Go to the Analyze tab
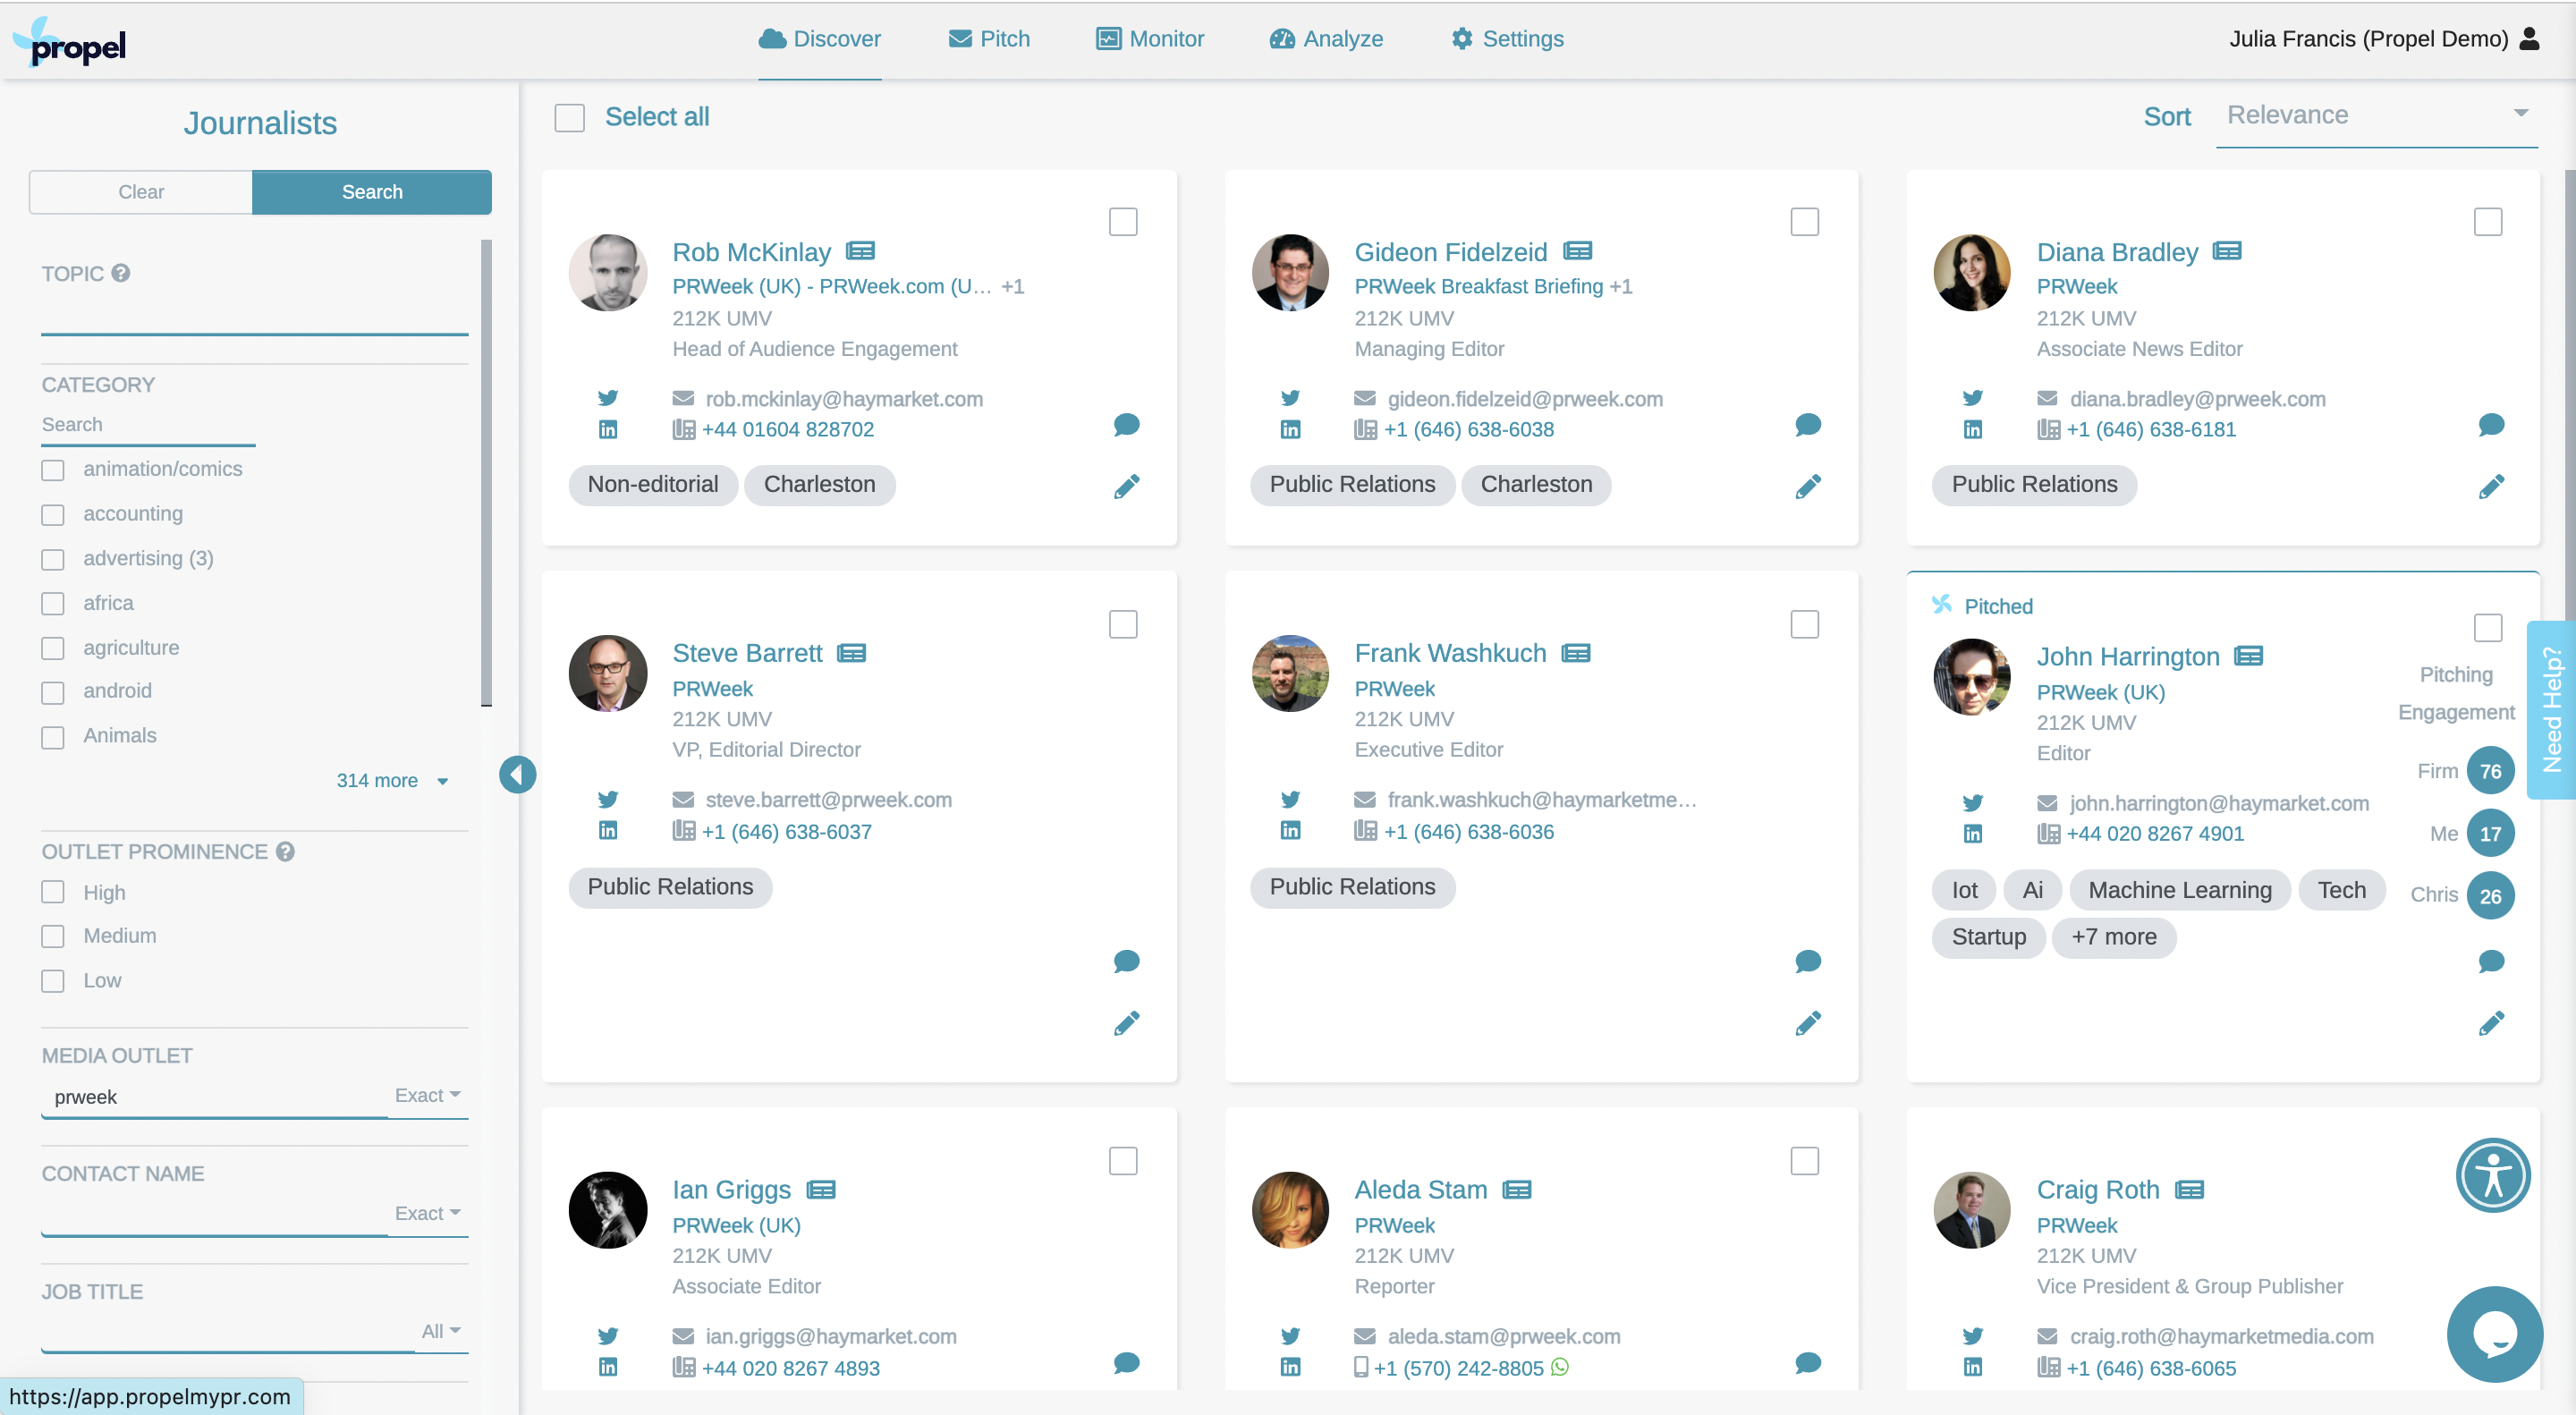The image size is (2576, 1415). tap(1326, 39)
